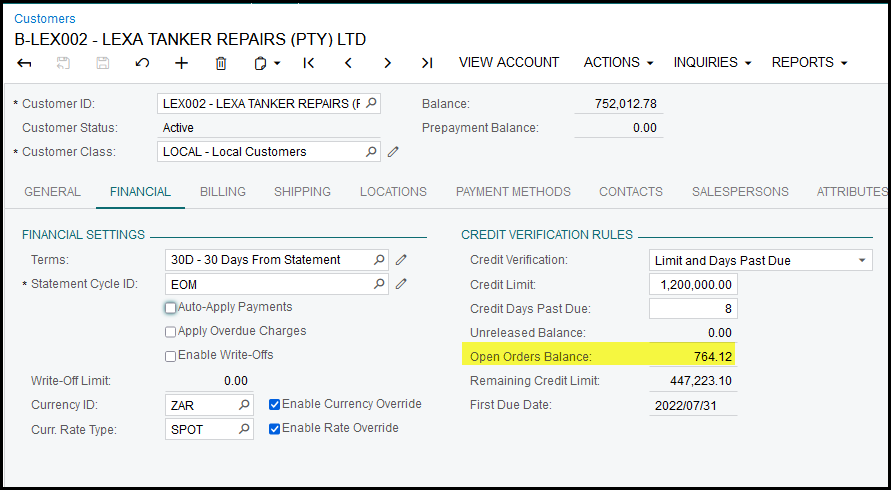This screenshot has width=891, height=490.
Task: Add a new customer record with plus icon
Action: click(x=181, y=63)
